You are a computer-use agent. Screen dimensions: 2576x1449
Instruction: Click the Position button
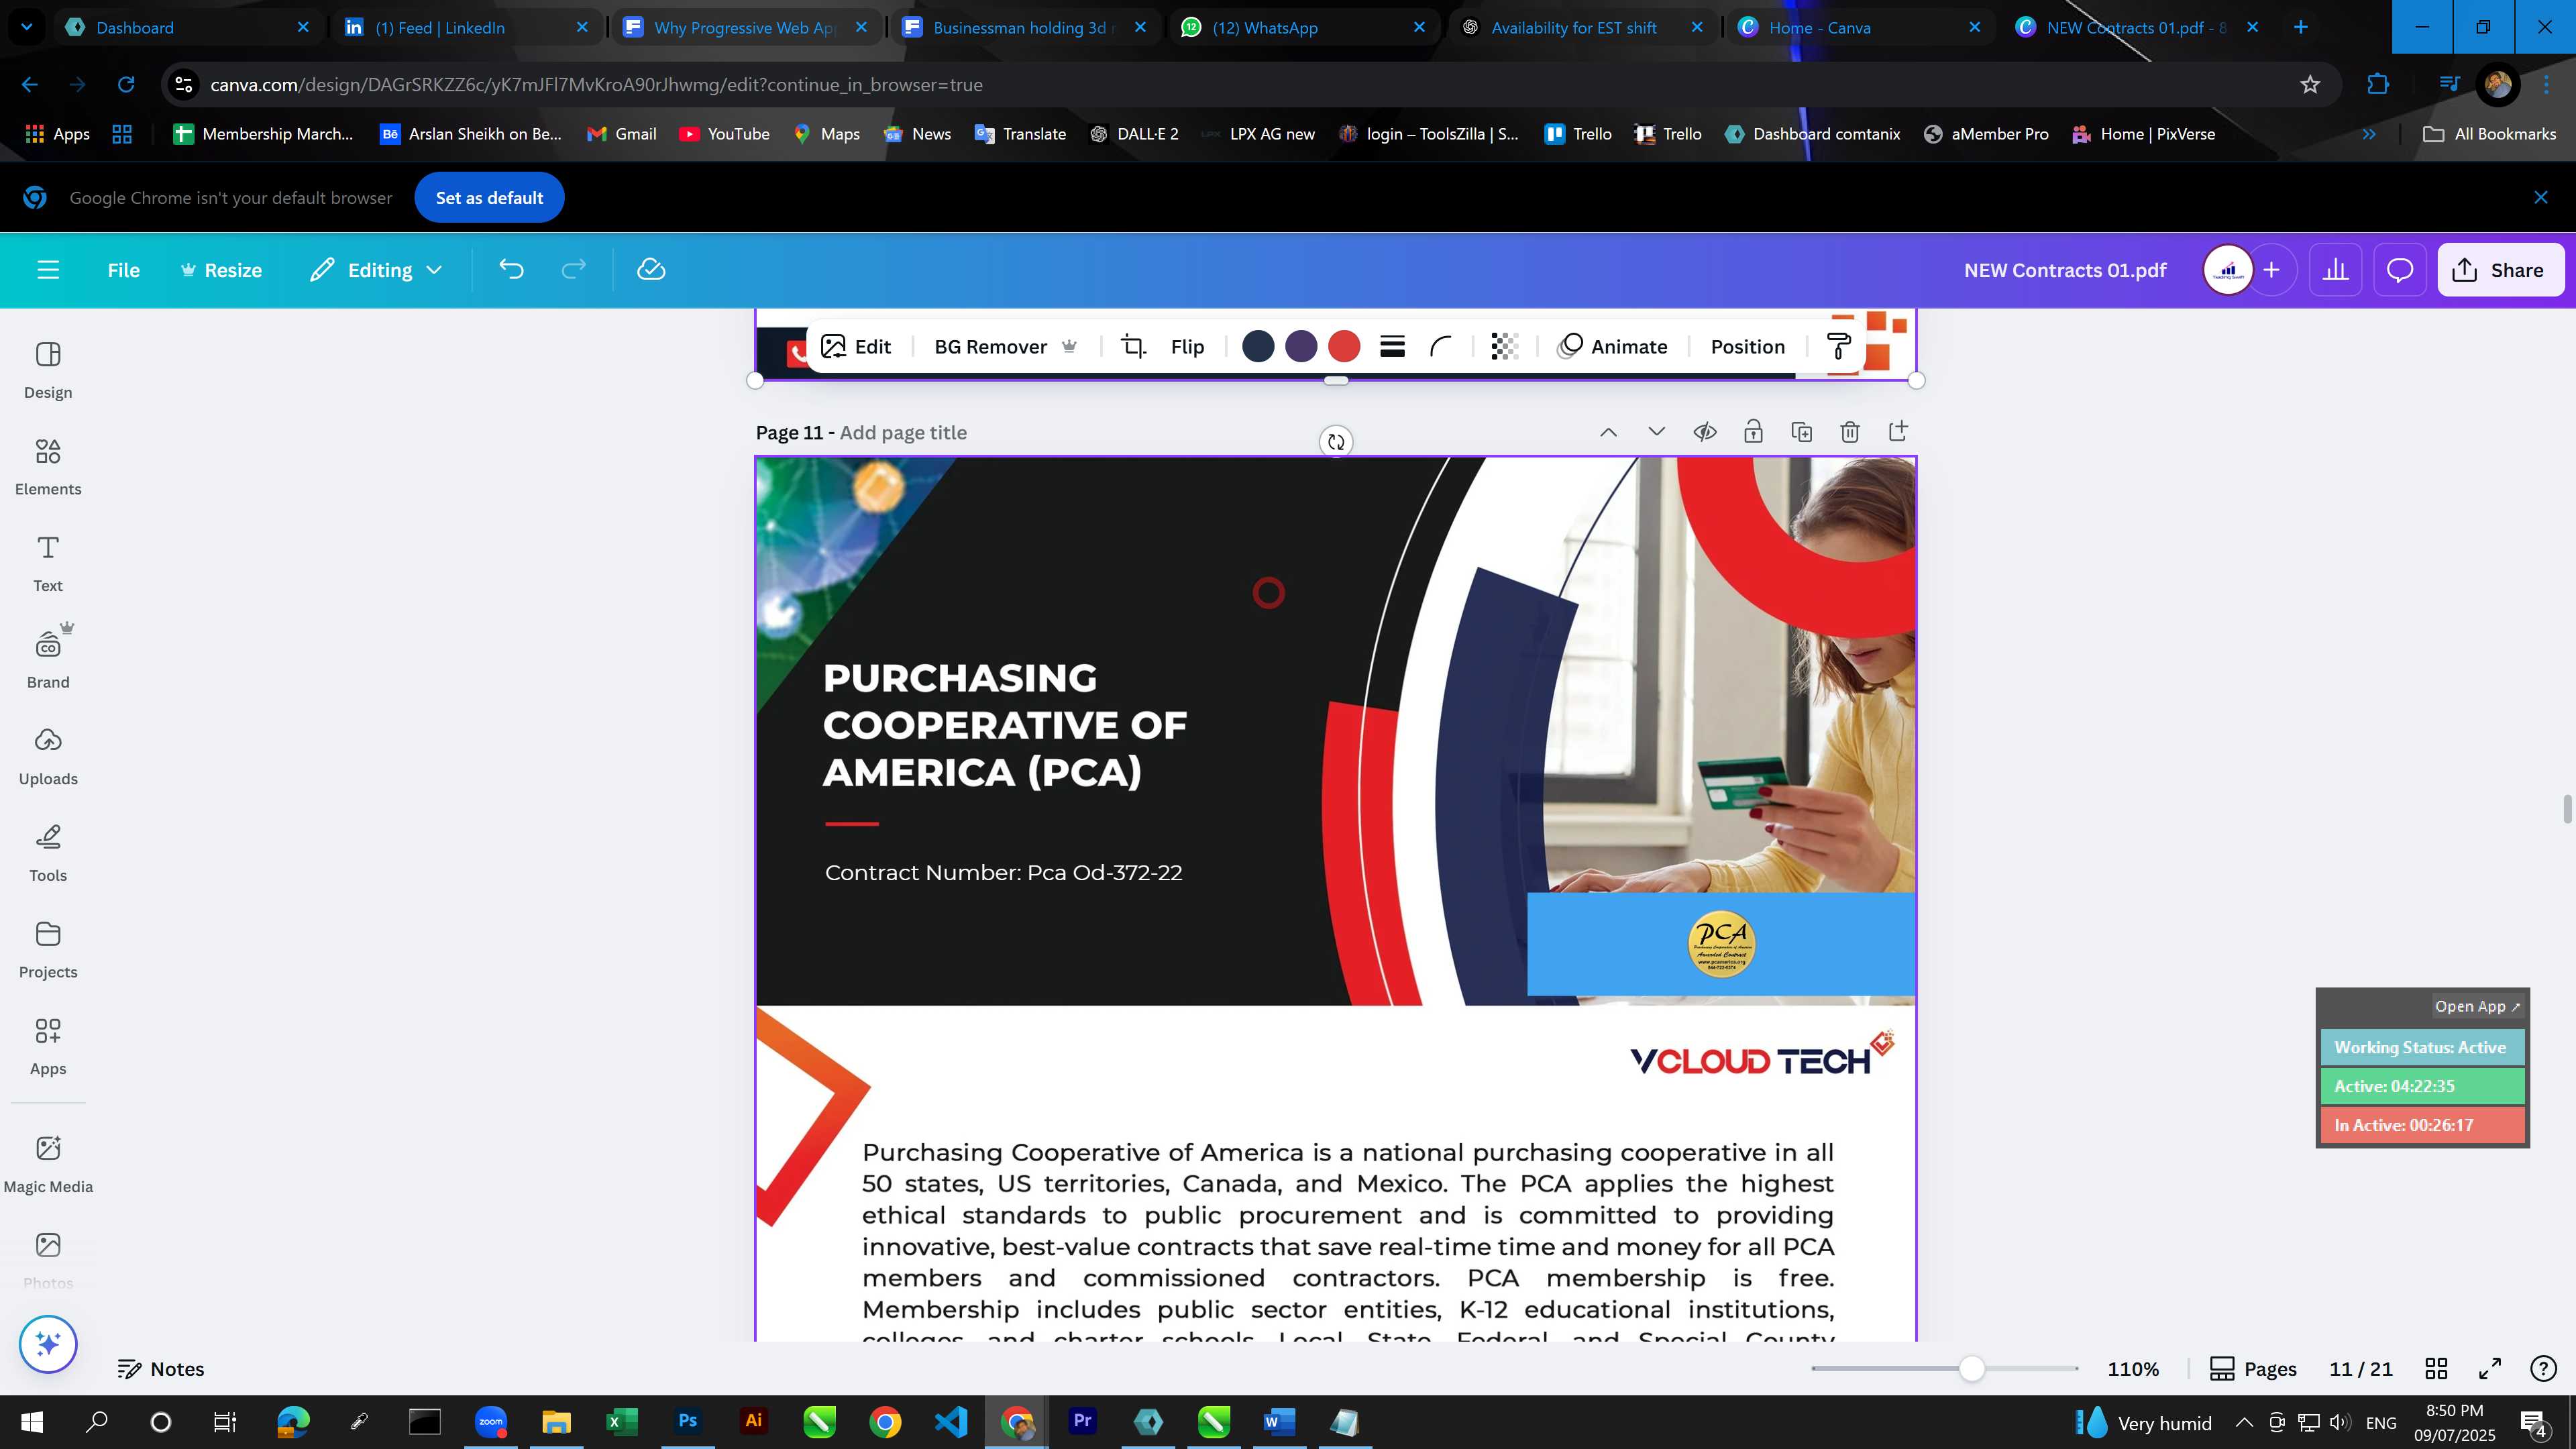[1747, 347]
